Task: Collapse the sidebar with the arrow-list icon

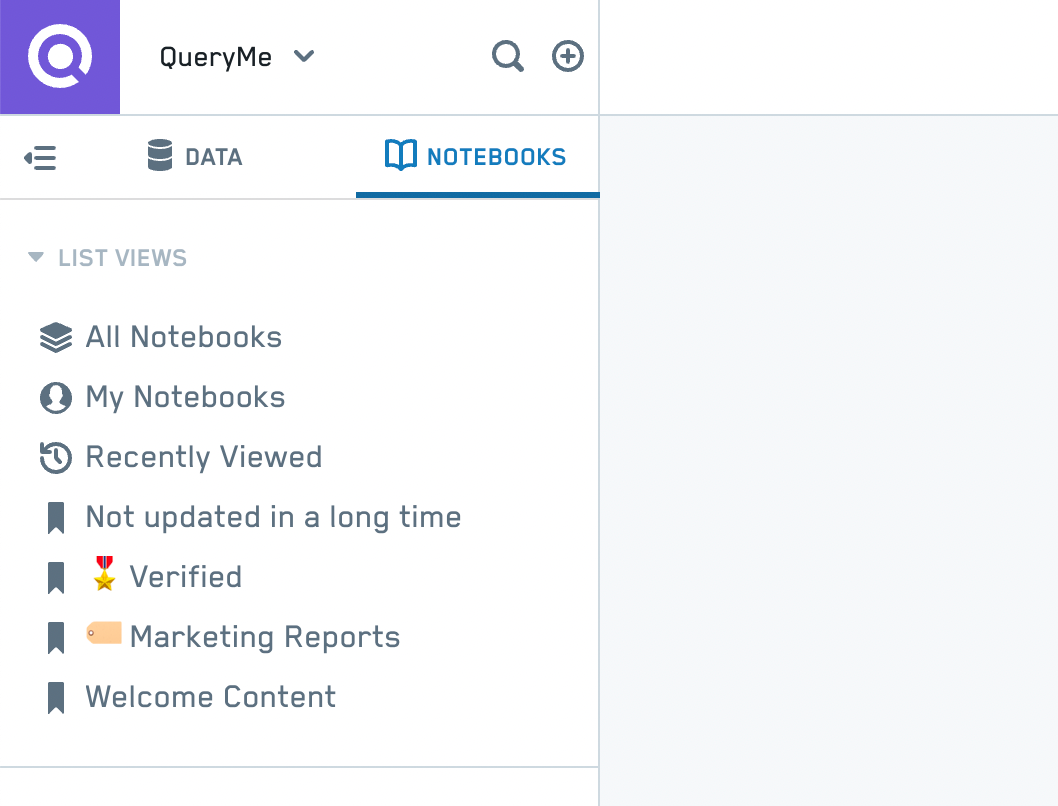Action: (x=40, y=158)
